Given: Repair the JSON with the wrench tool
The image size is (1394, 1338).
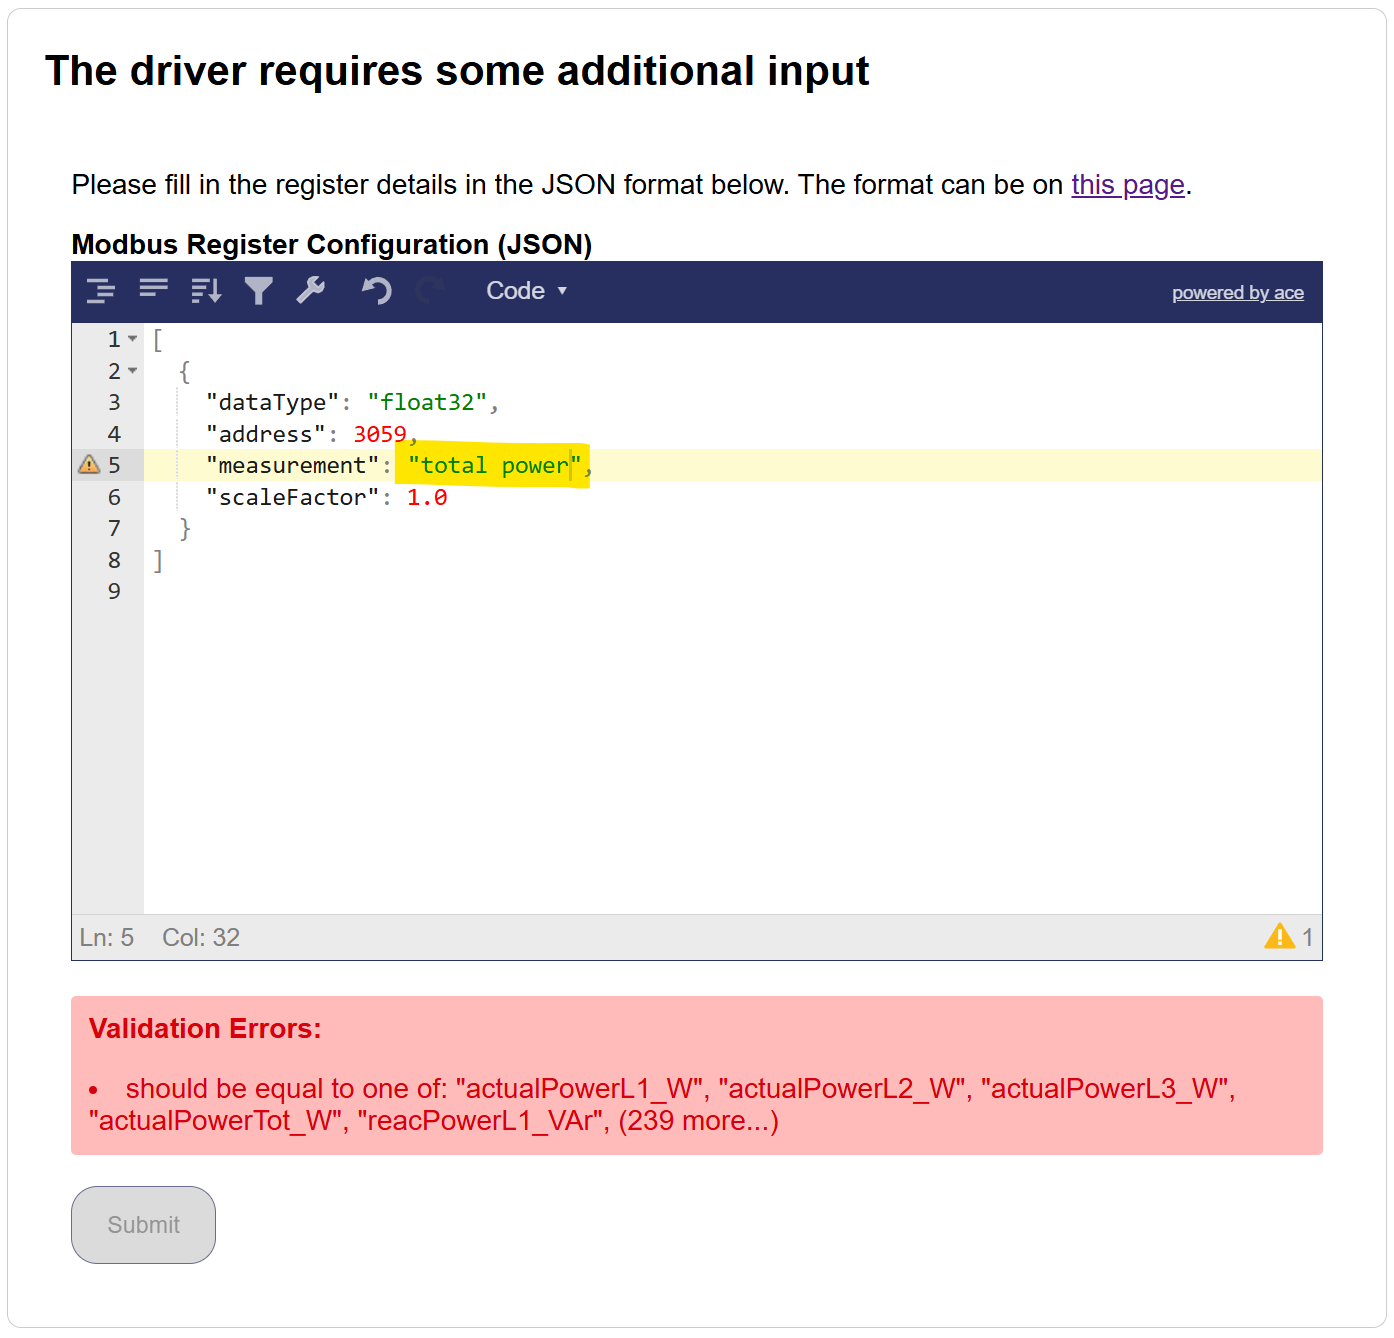Looking at the screenshot, I should 311,291.
